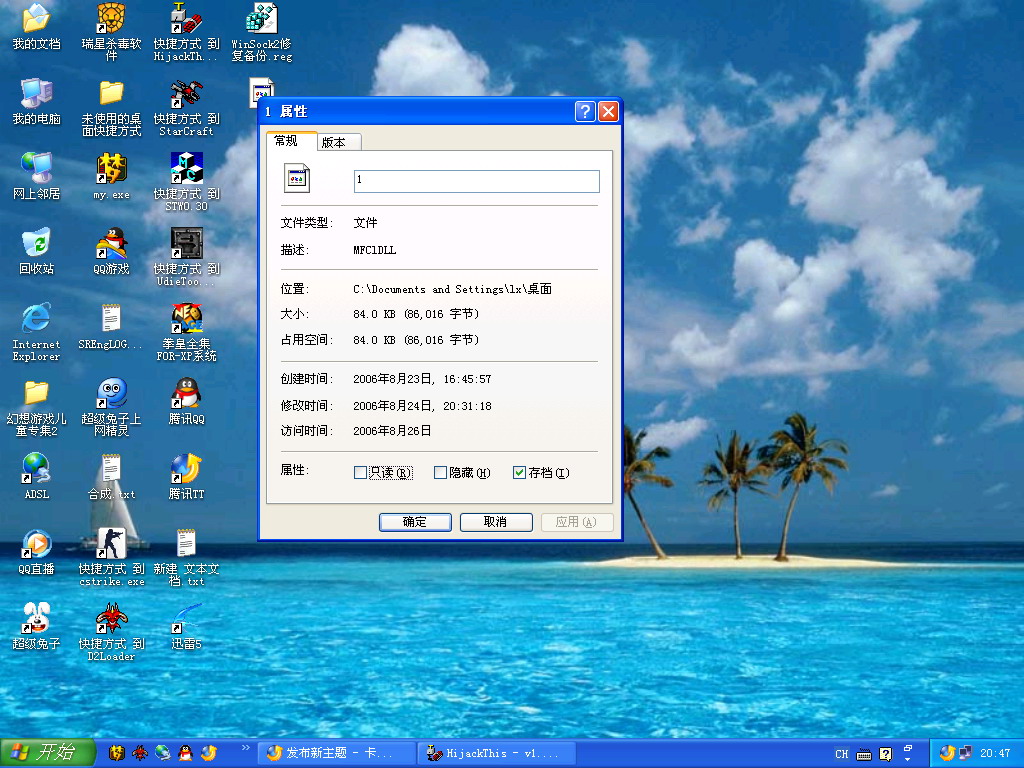
Task: Click the D2Loader shortcut icon
Action: tap(111, 618)
